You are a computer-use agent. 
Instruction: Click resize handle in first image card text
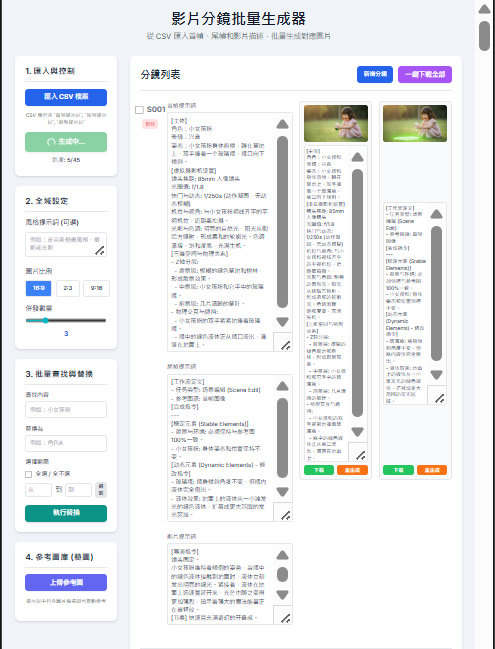[360, 456]
